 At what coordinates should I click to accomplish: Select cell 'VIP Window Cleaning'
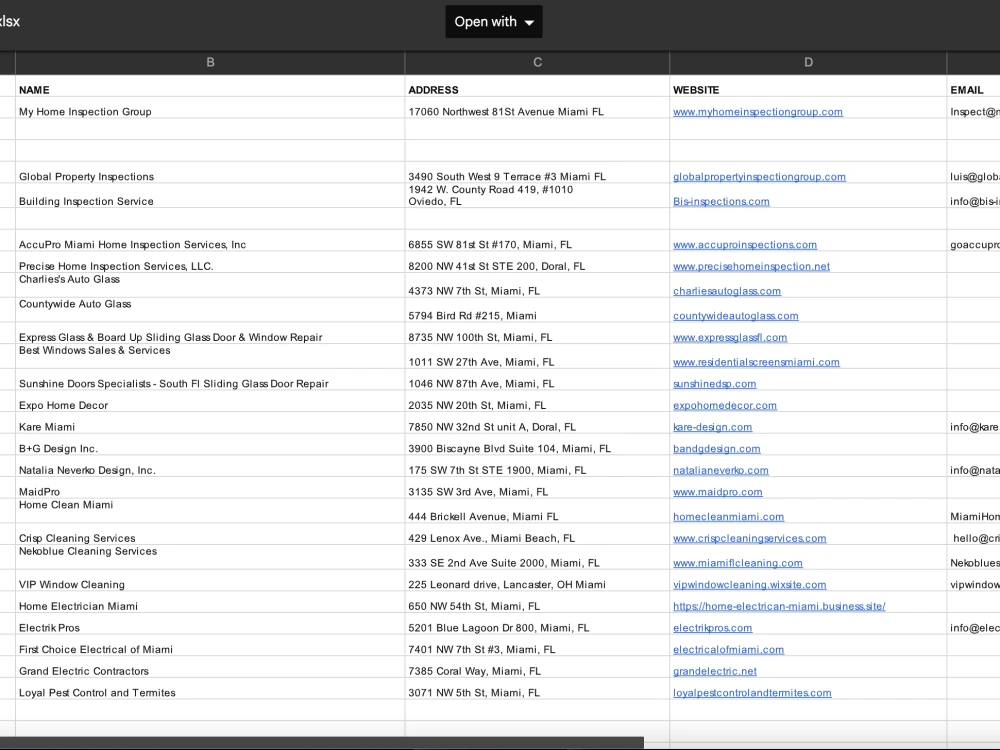210,582
